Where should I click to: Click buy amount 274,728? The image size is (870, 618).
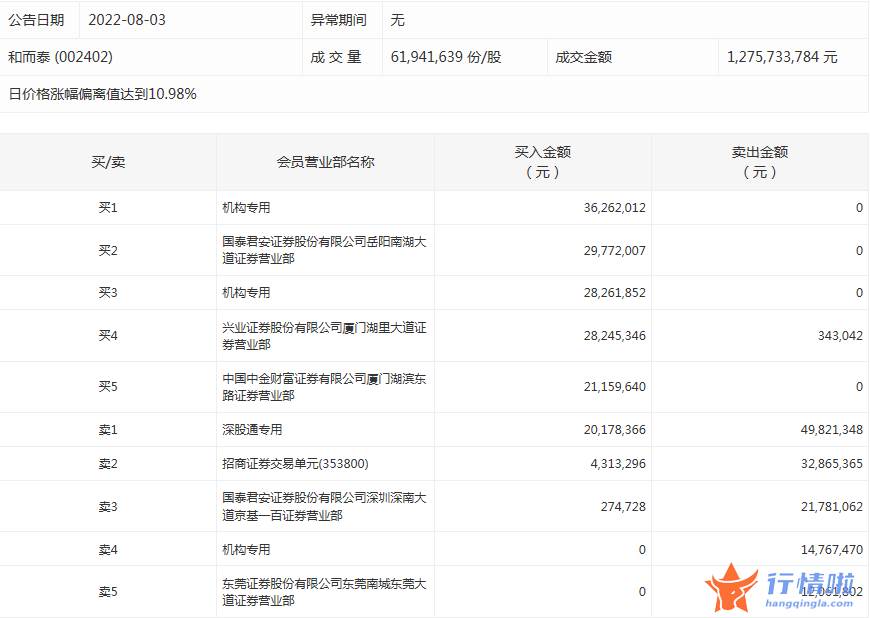tap(624, 506)
